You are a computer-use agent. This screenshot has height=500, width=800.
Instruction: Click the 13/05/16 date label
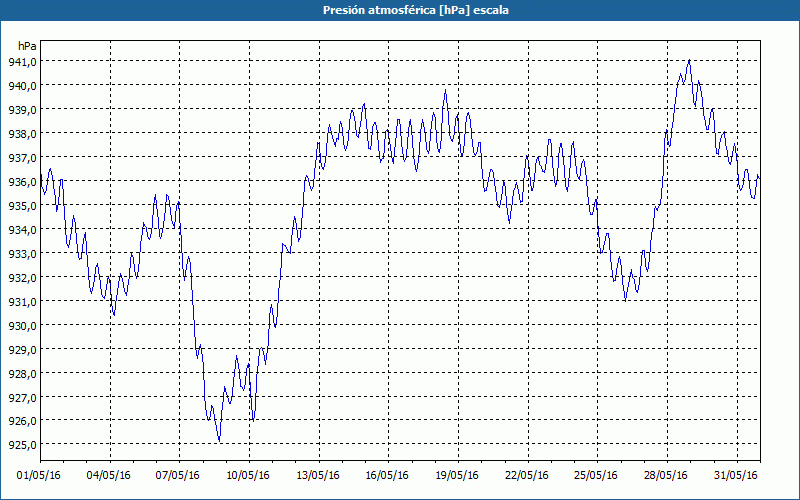tap(318, 476)
